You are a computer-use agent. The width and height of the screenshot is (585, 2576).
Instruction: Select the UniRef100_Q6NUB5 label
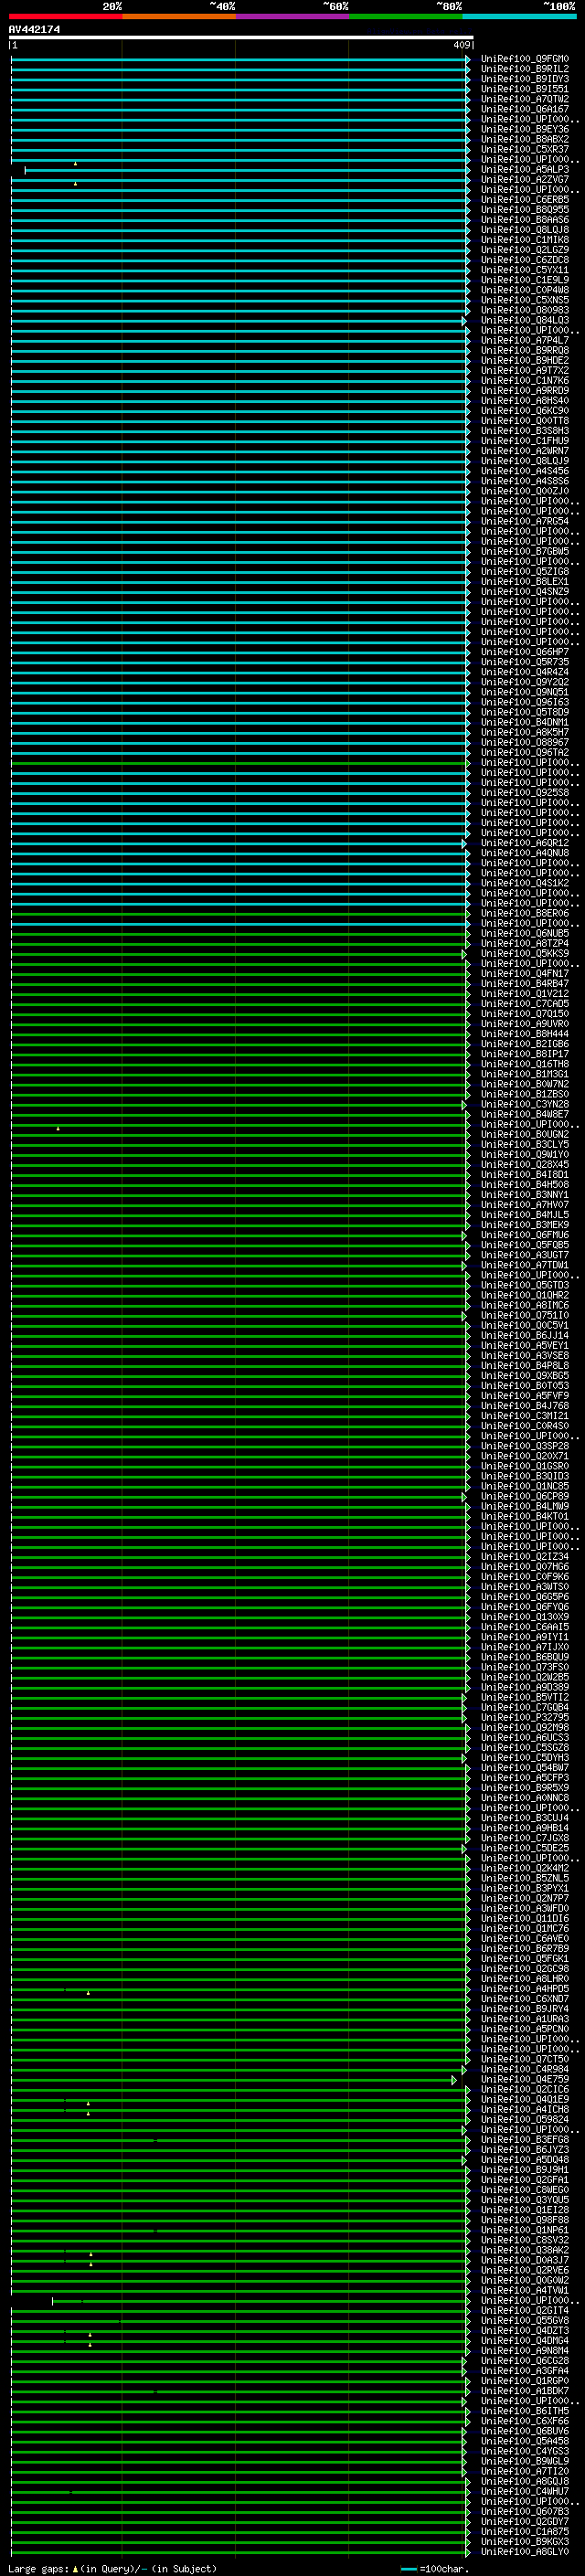point(525,933)
